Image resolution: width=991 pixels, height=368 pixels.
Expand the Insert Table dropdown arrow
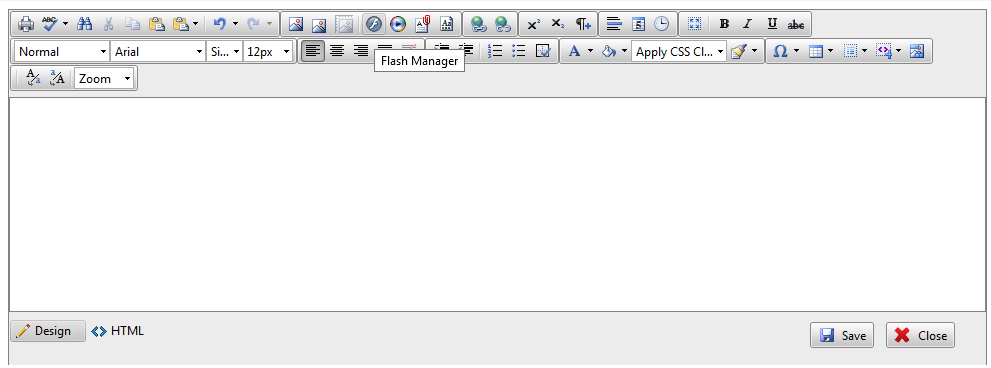pyautogui.click(x=830, y=52)
